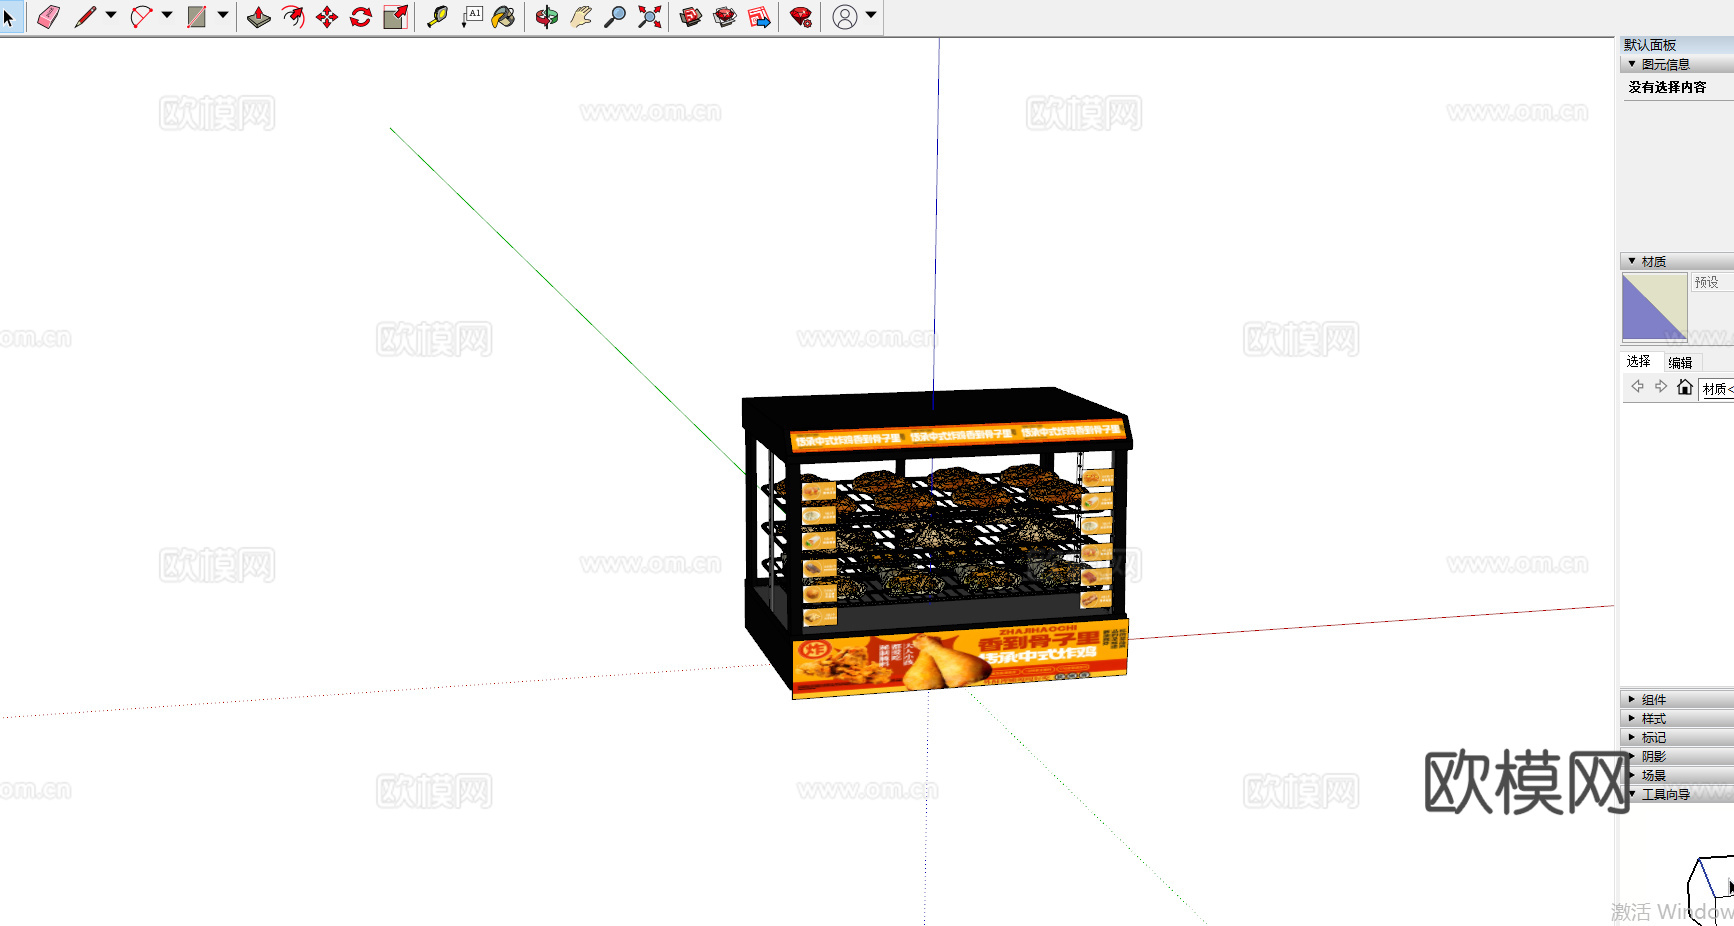
Task: Select the Rectangle shape tool
Action: [197, 17]
